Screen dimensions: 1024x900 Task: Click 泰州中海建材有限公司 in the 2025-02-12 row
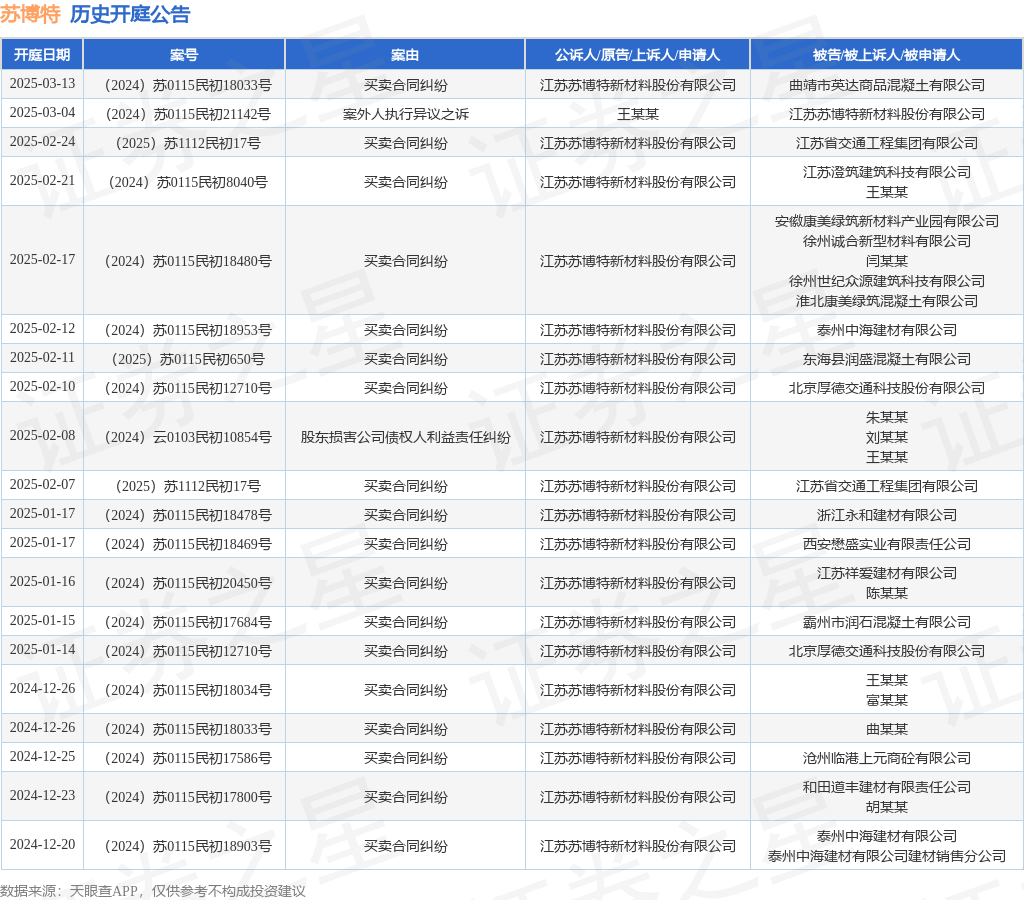click(x=887, y=330)
